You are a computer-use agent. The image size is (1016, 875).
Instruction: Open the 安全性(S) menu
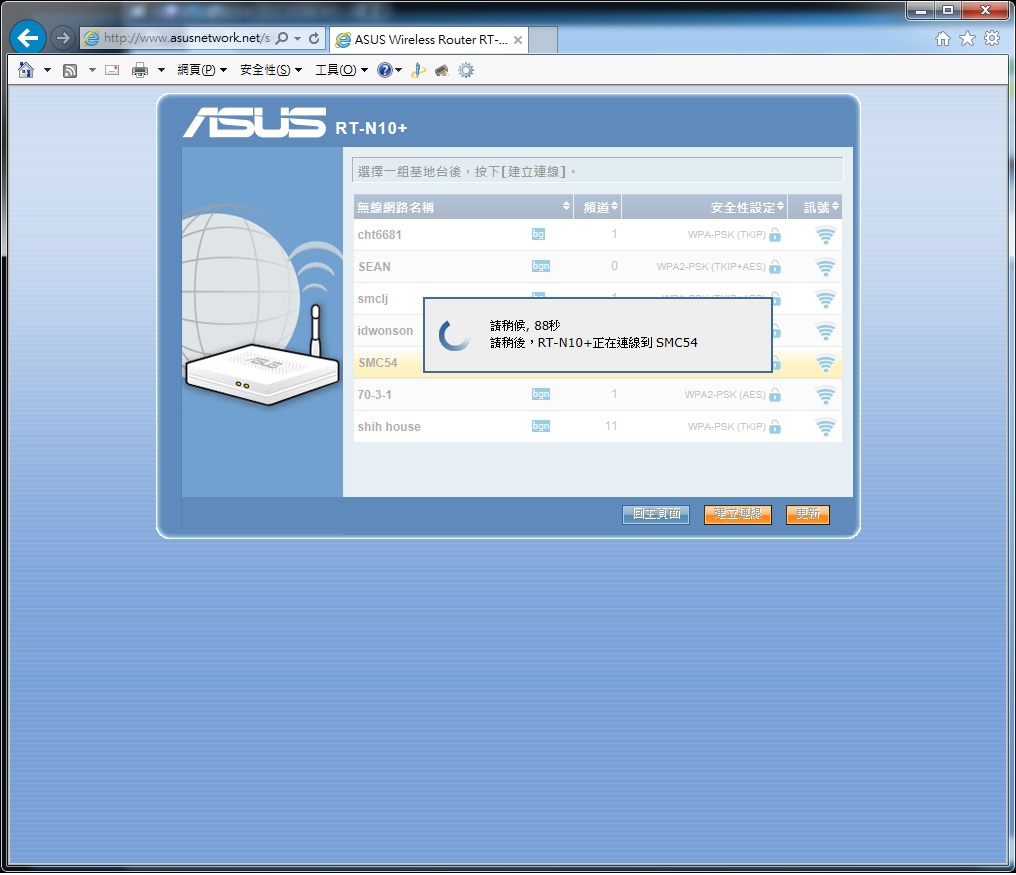coord(271,70)
